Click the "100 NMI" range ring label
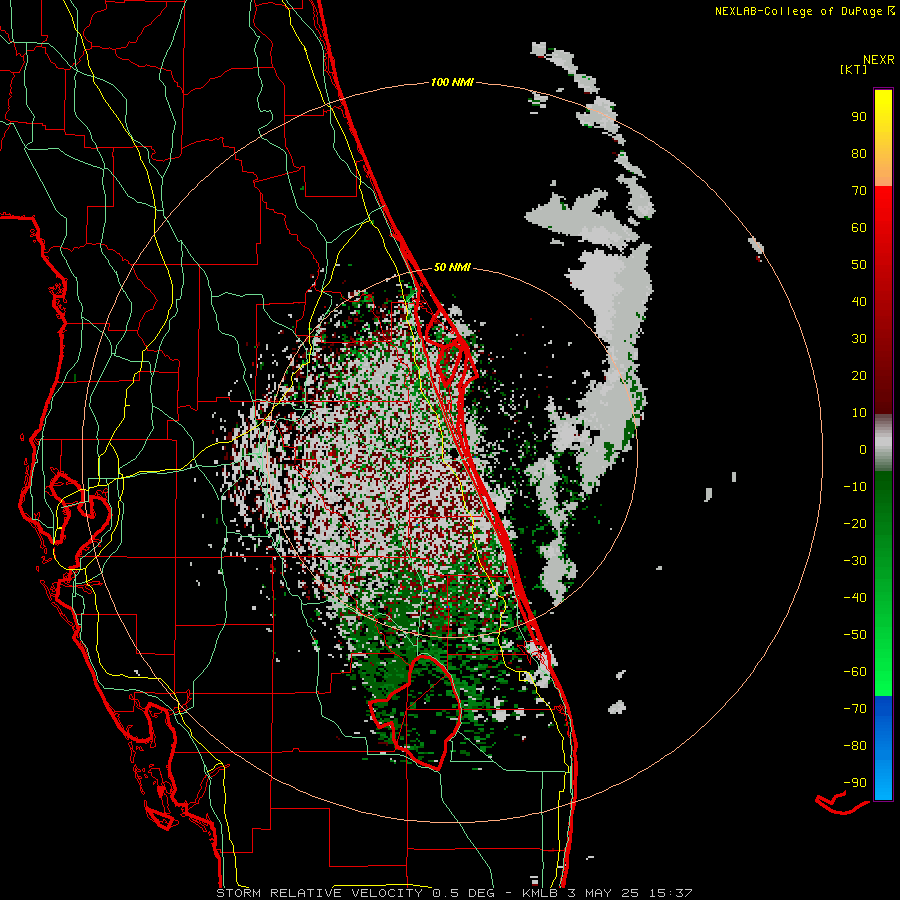 [452, 83]
